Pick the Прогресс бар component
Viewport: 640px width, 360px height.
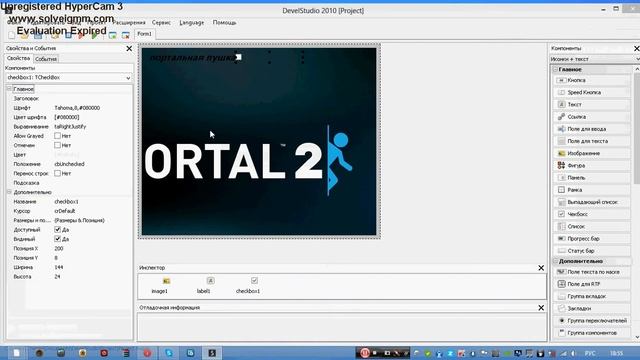pos(591,239)
